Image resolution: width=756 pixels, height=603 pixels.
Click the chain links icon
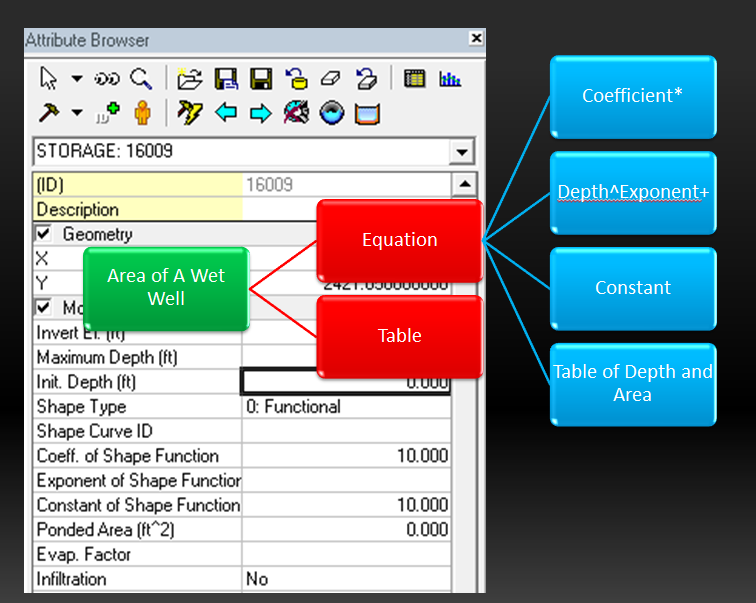(107, 79)
